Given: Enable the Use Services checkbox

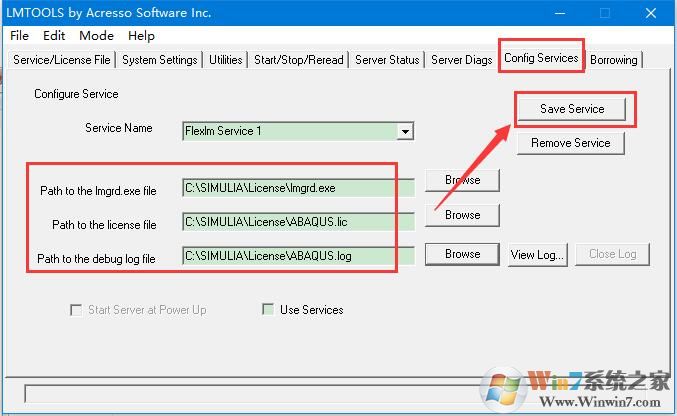Looking at the screenshot, I should click(x=268, y=309).
